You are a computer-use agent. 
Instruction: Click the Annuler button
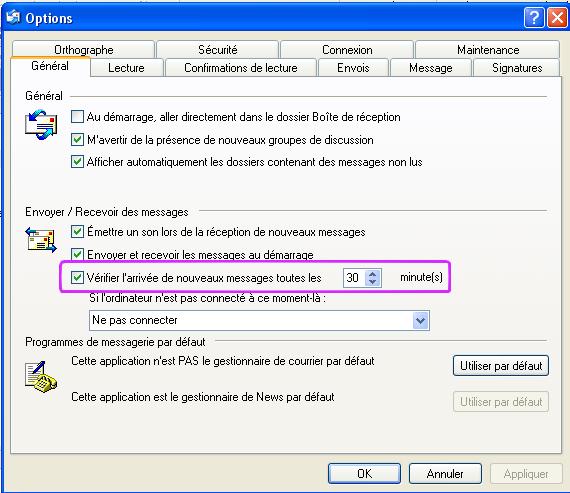445,473
